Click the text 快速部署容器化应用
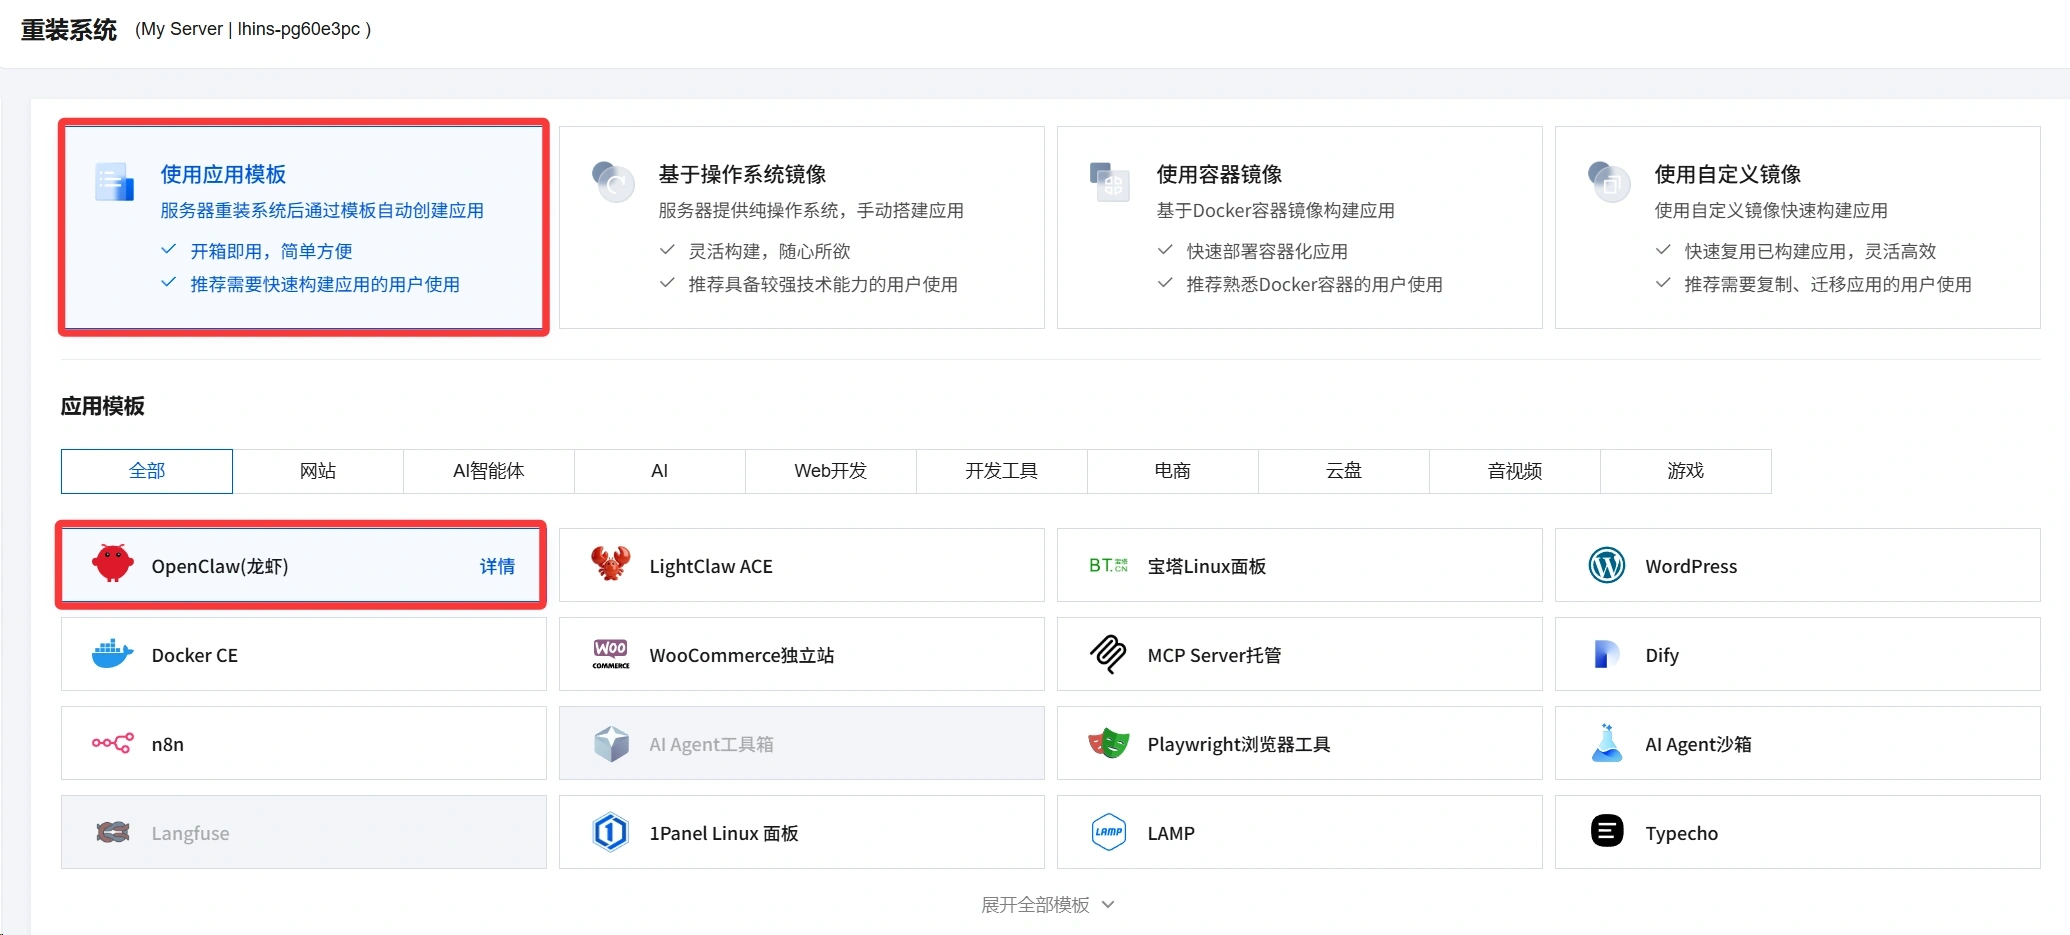Viewport: 2070px width, 935px height. [x=1267, y=251]
